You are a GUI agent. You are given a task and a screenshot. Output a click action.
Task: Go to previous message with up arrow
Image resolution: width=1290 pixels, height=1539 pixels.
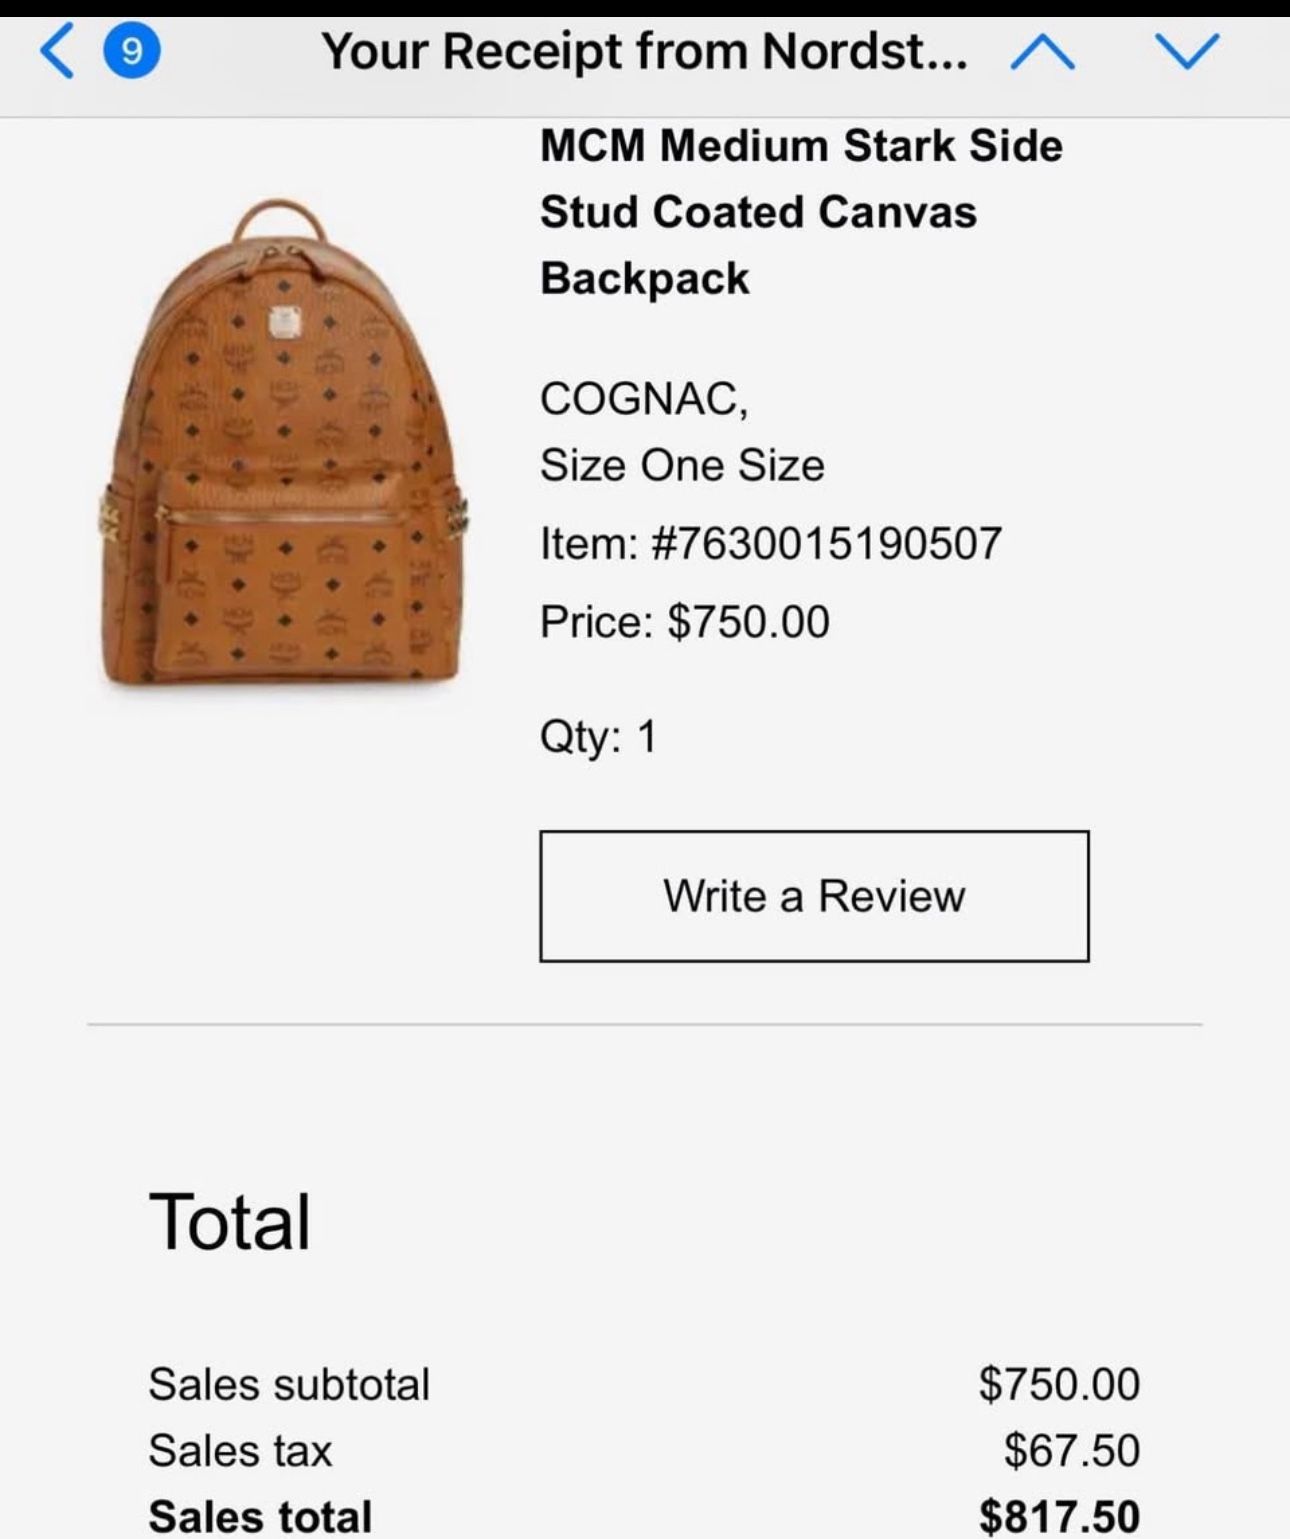(1042, 52)
